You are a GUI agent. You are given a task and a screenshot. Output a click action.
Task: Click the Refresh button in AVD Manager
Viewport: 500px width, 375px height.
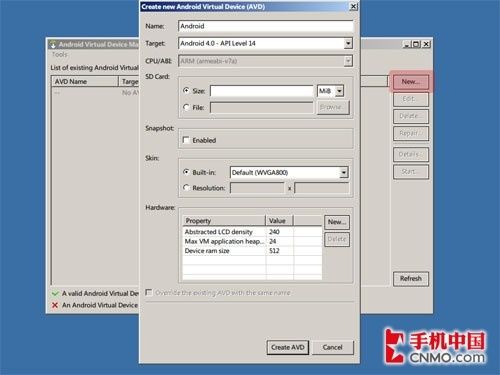pos(411,279)
